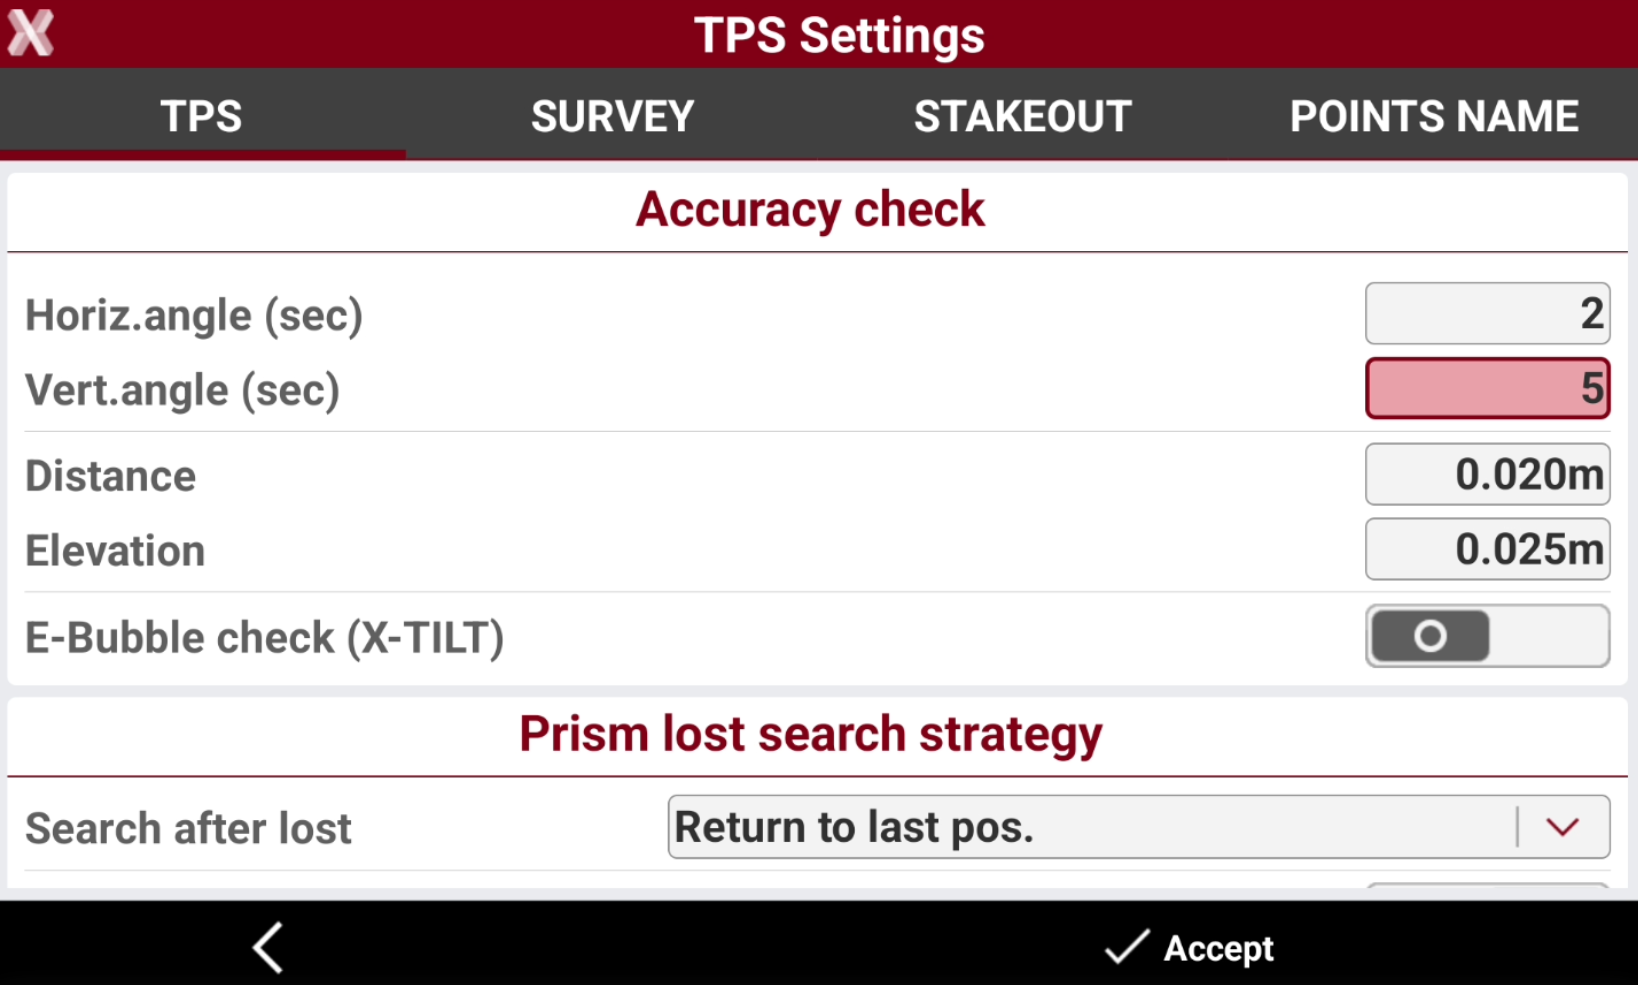Viewport: 1638px width, 985px height.
Task: Click the E-Bubble check (X-TILT) label
Action: 264,638
